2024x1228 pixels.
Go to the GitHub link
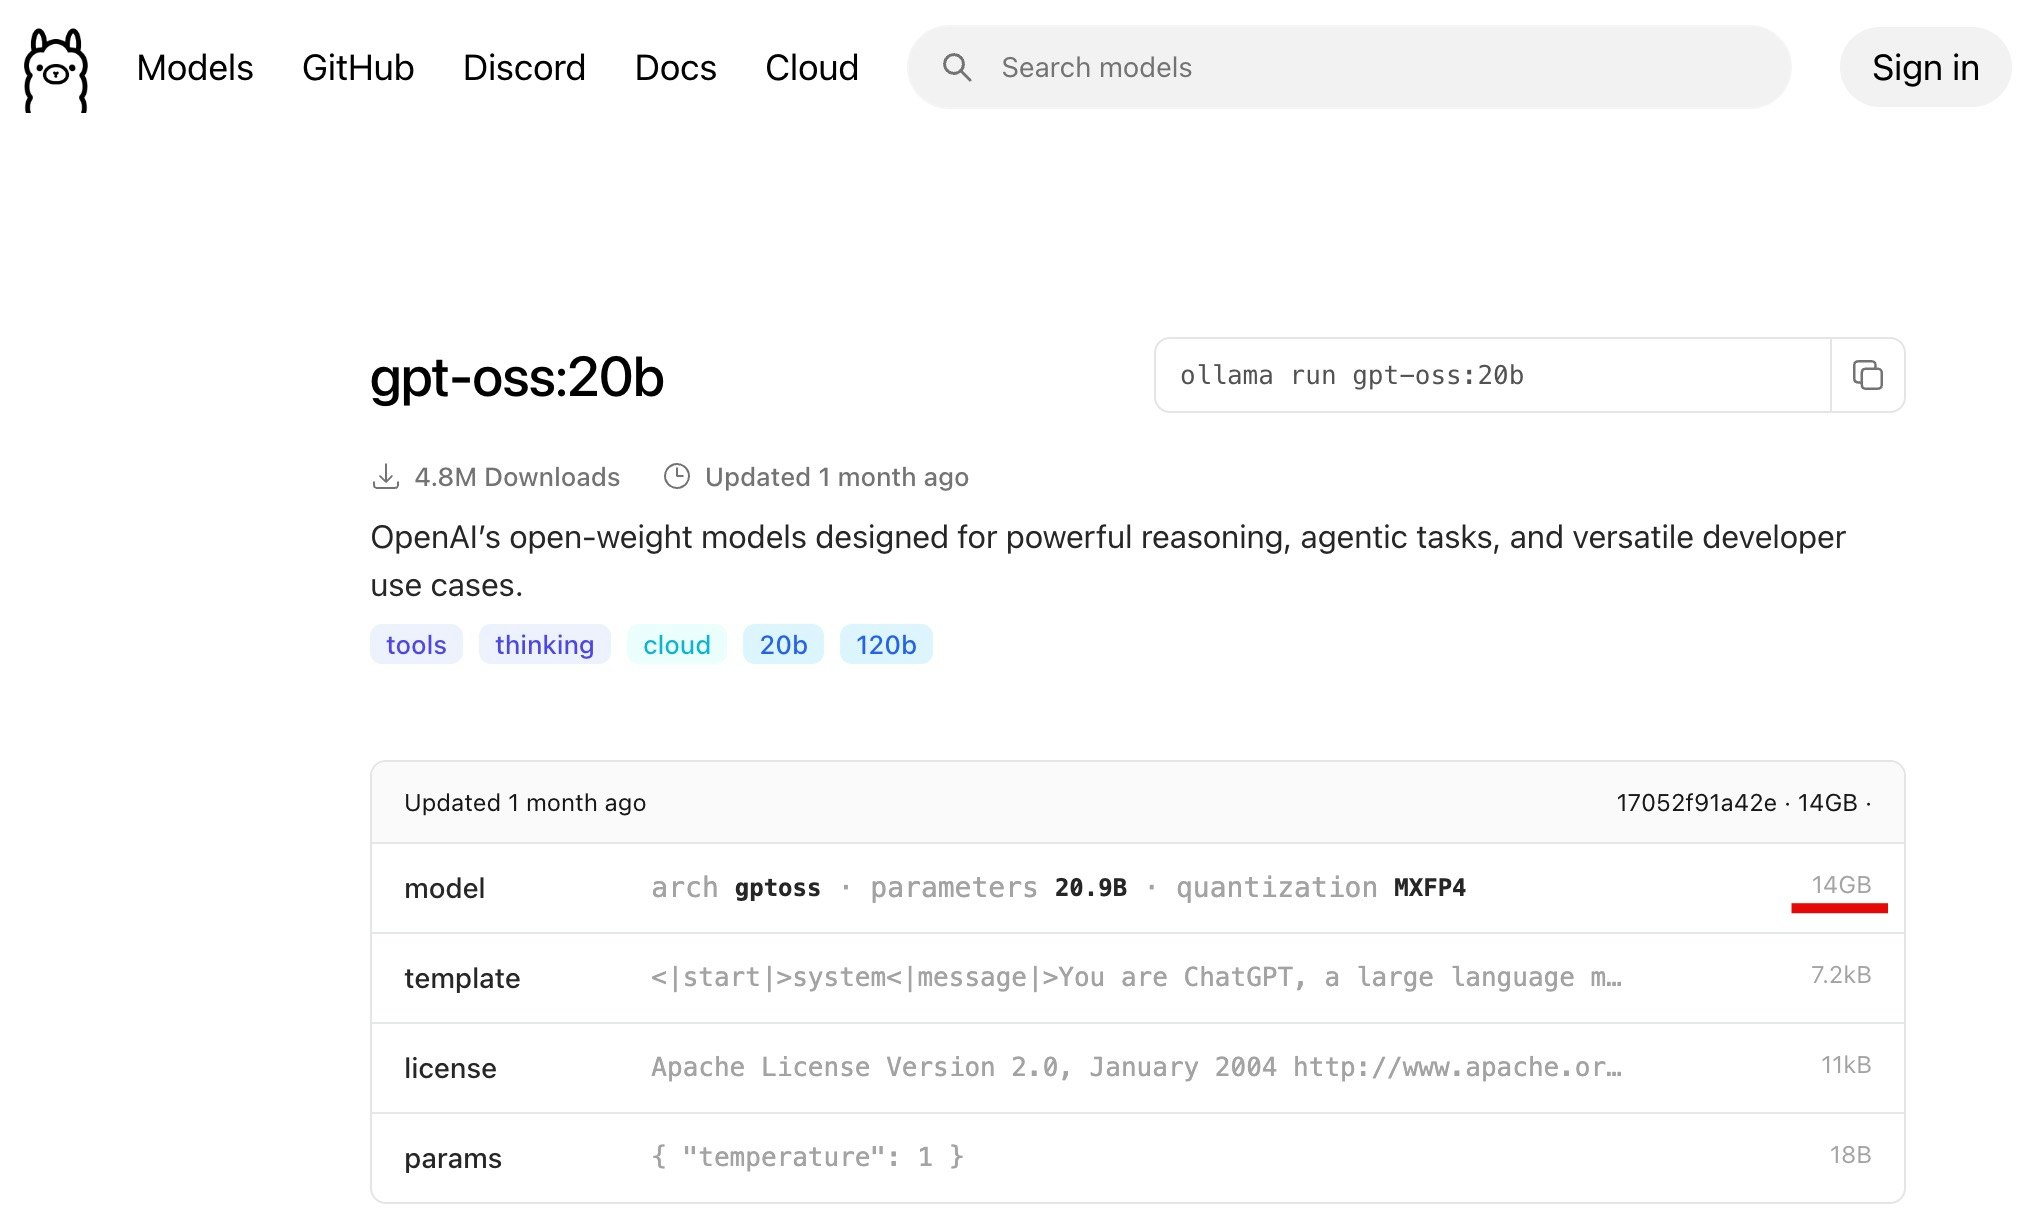[x=358, y=68]
